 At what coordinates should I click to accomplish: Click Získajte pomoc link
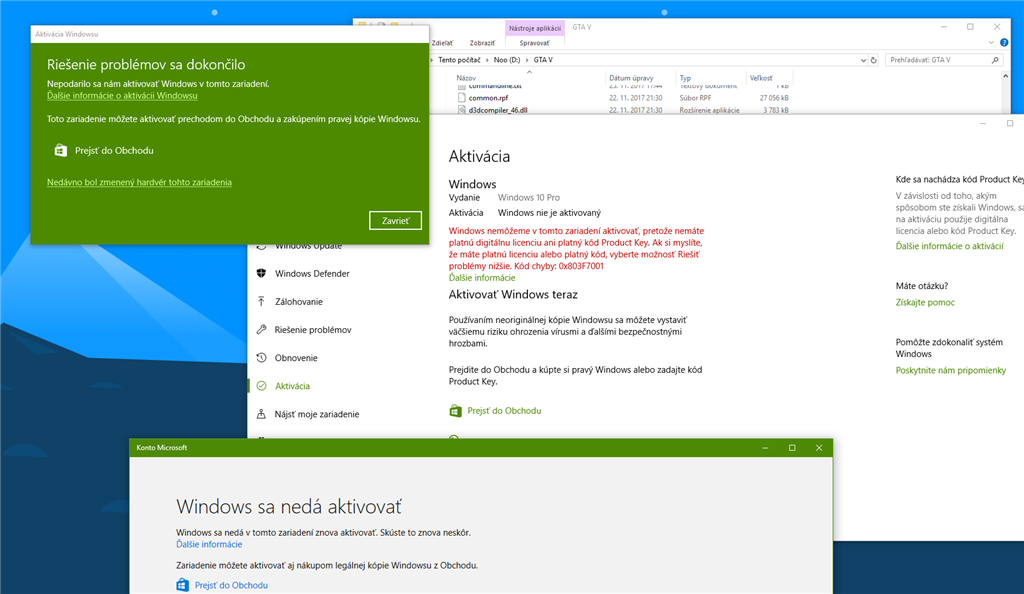(925, 302)
